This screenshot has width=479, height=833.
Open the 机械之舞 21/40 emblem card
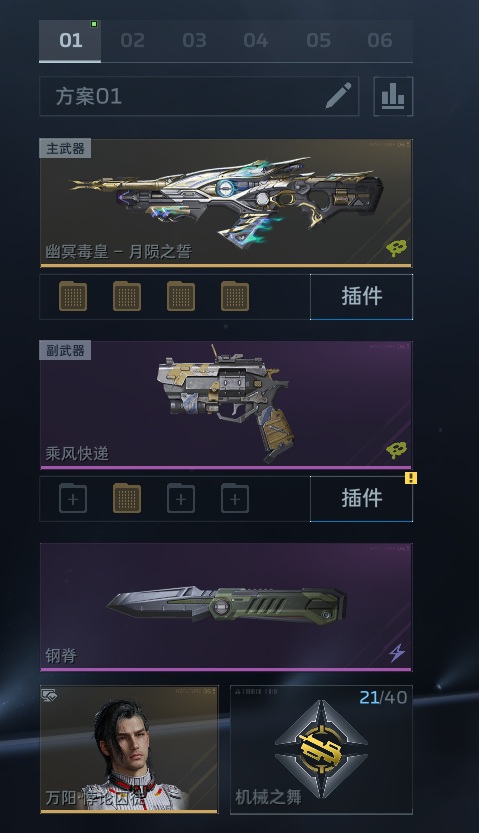321,749
